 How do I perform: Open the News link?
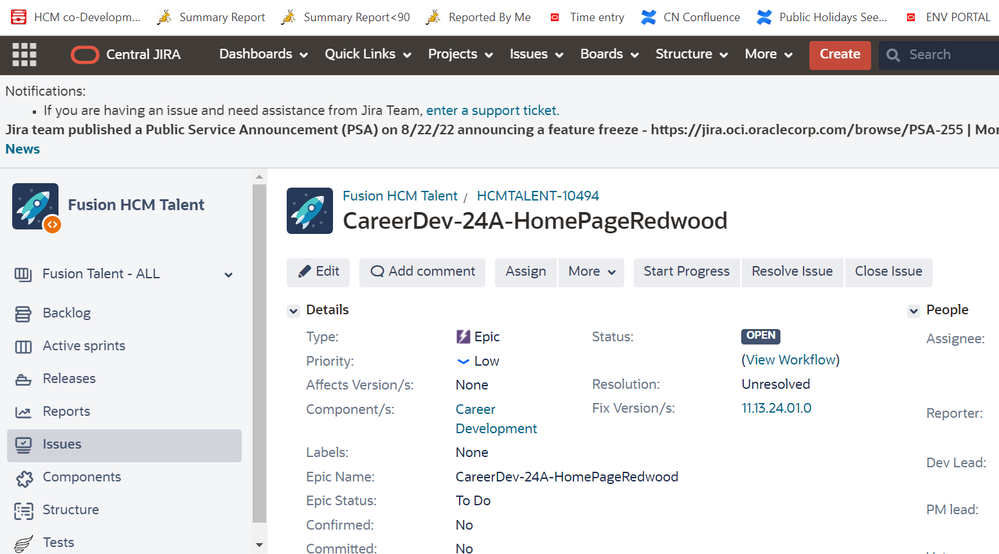tap(22, 149)
